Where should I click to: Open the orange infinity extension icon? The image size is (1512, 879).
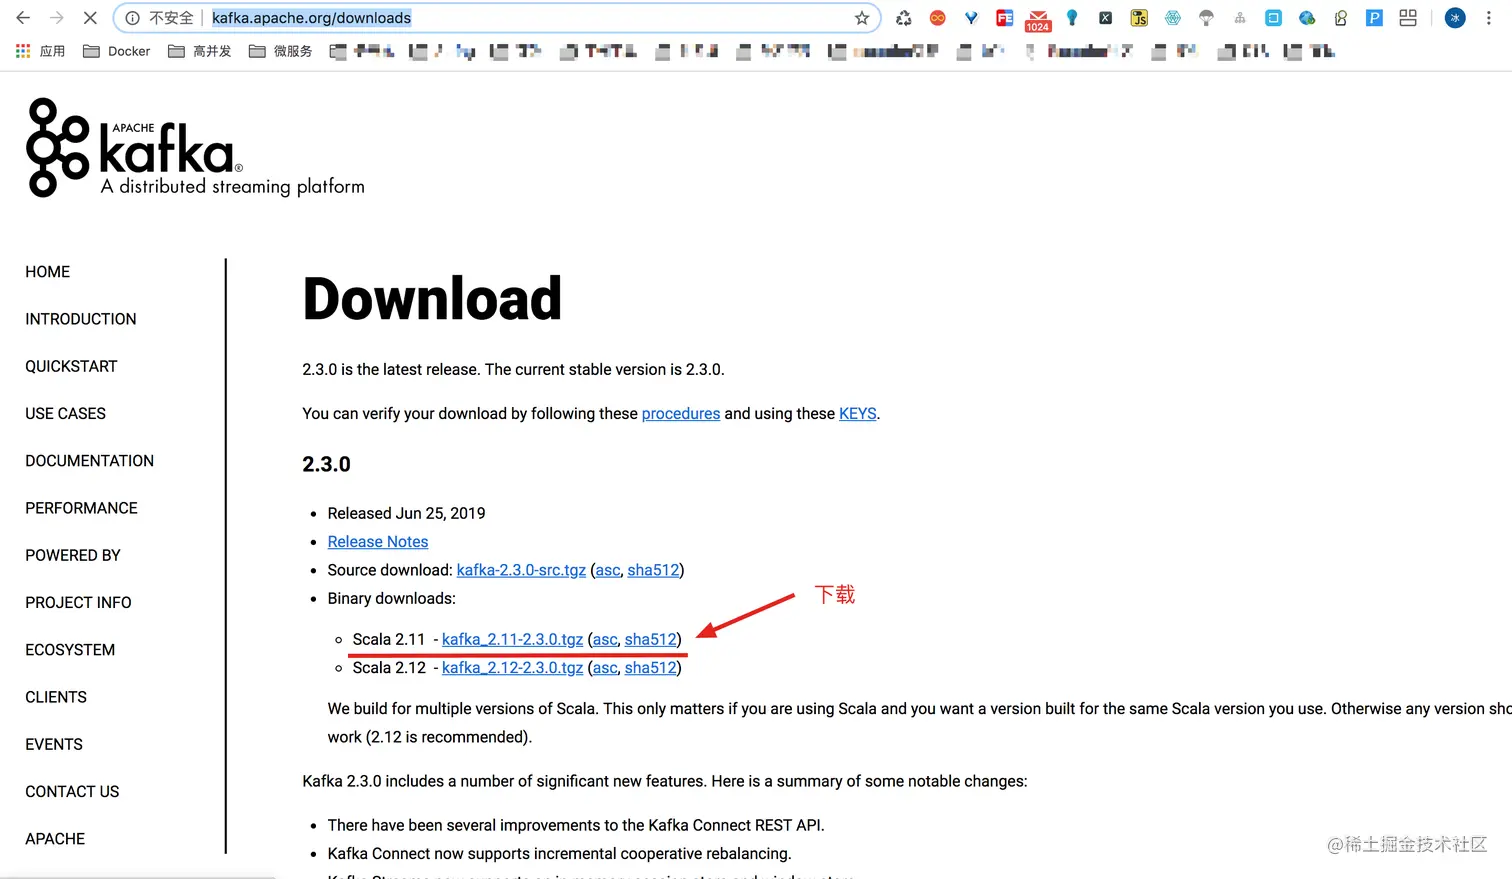pyautogui.click(x=937, y=18)
